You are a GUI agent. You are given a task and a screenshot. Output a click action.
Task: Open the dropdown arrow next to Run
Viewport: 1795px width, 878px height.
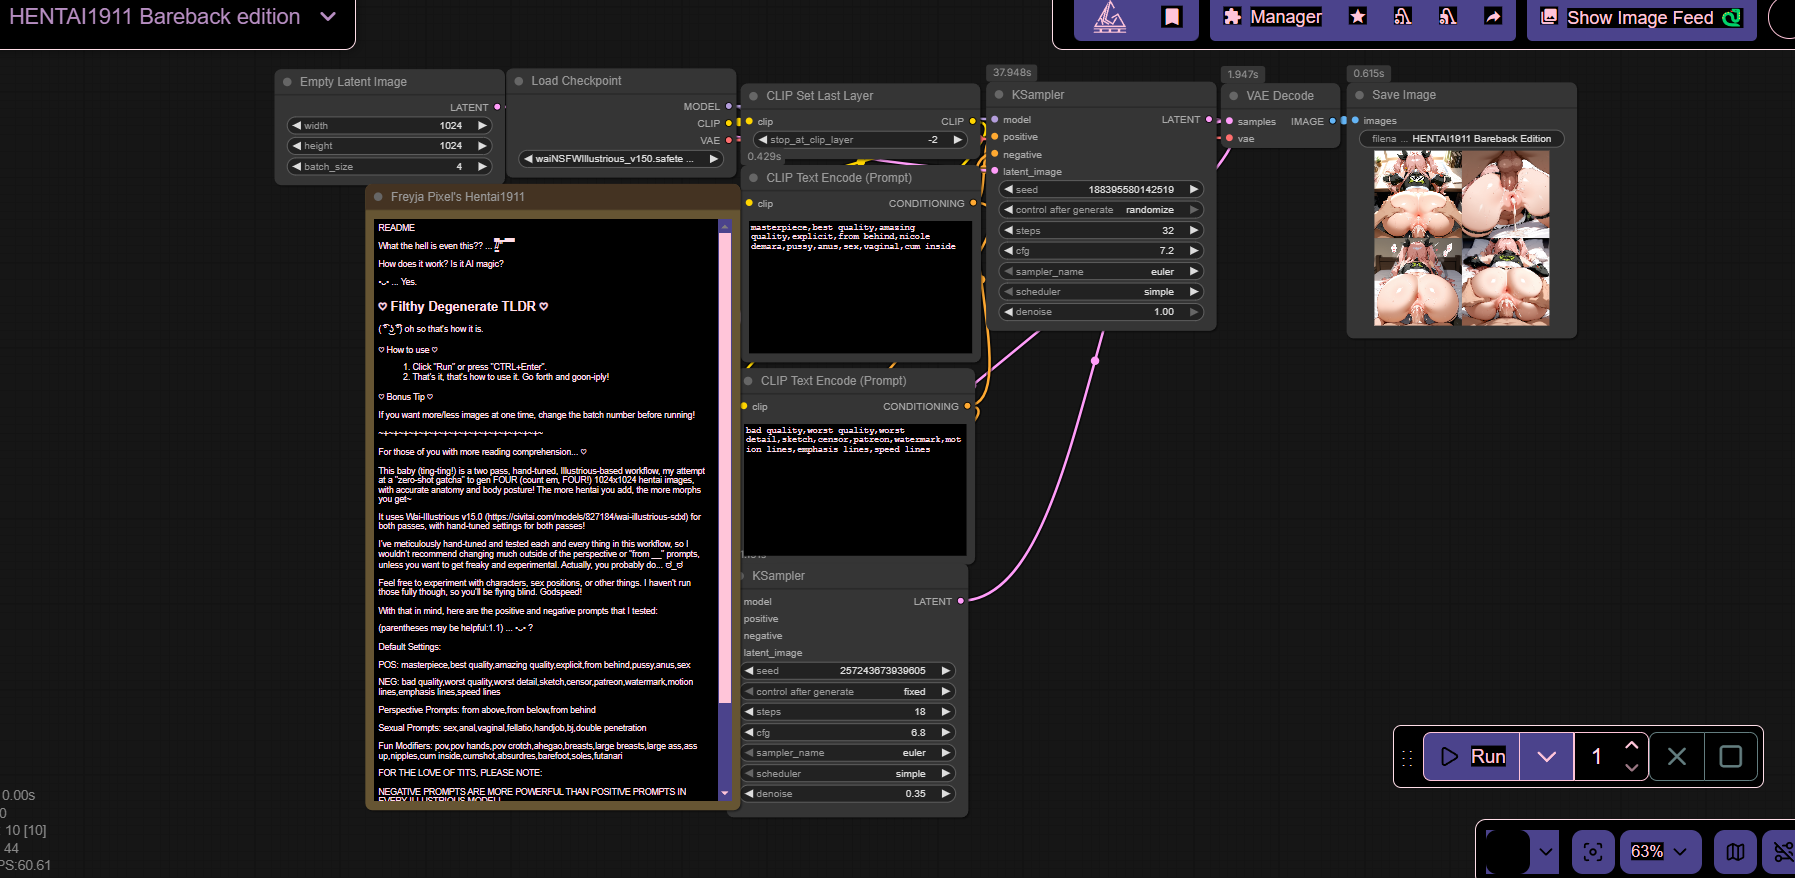click(x=1546, y=757)
